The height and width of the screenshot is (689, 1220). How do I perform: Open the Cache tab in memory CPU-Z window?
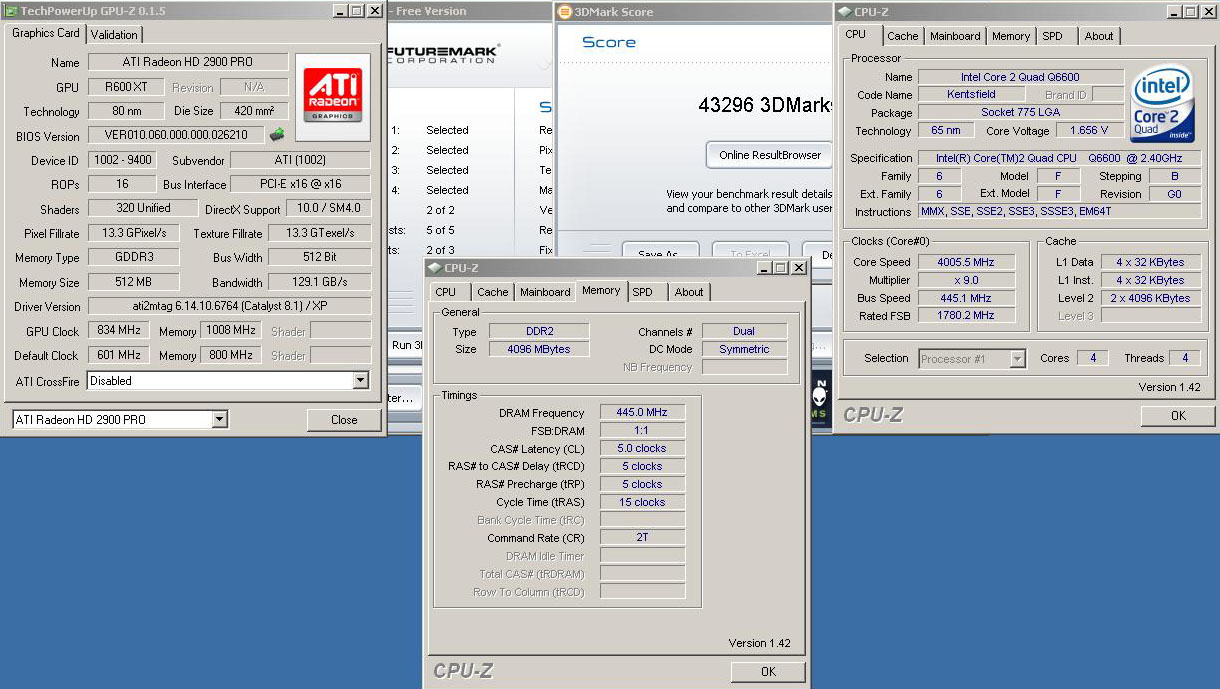492,292
